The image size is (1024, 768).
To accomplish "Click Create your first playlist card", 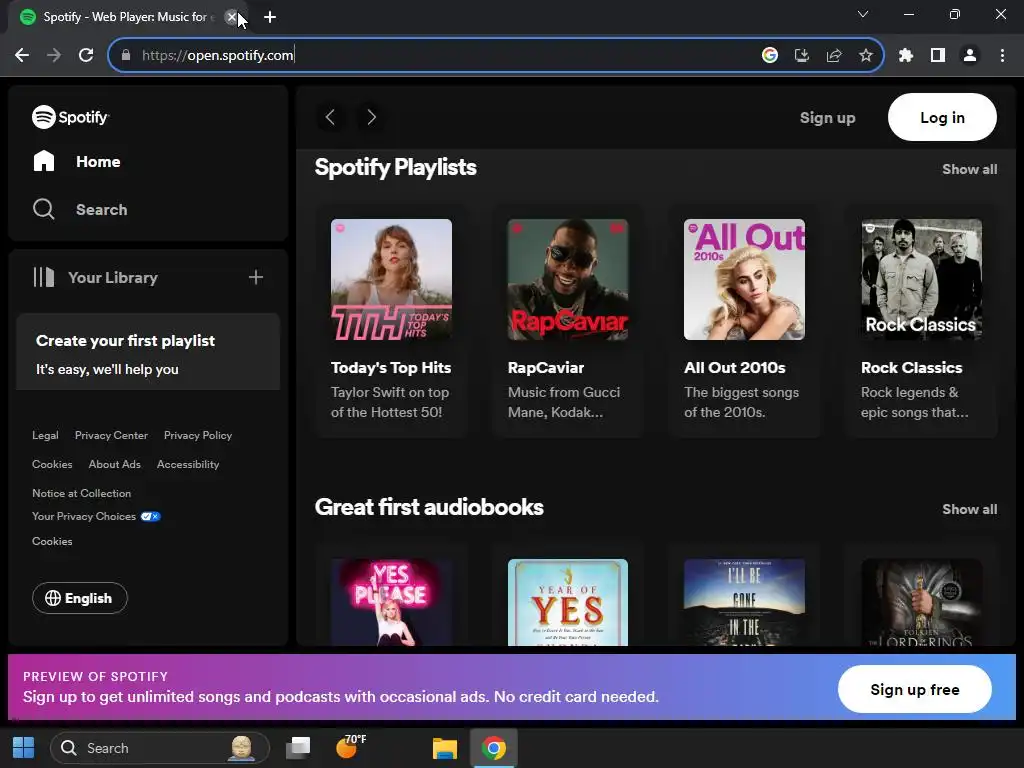I will (x=148, y=352).
